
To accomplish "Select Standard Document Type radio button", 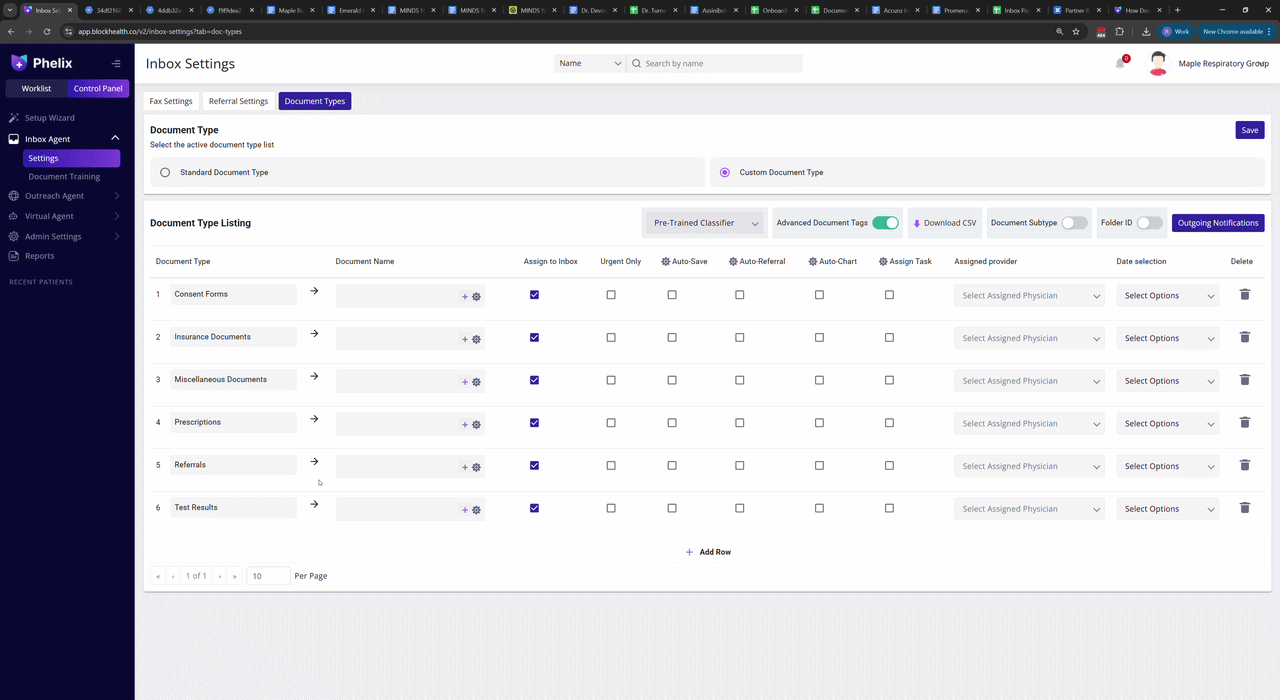I will 165,172.
